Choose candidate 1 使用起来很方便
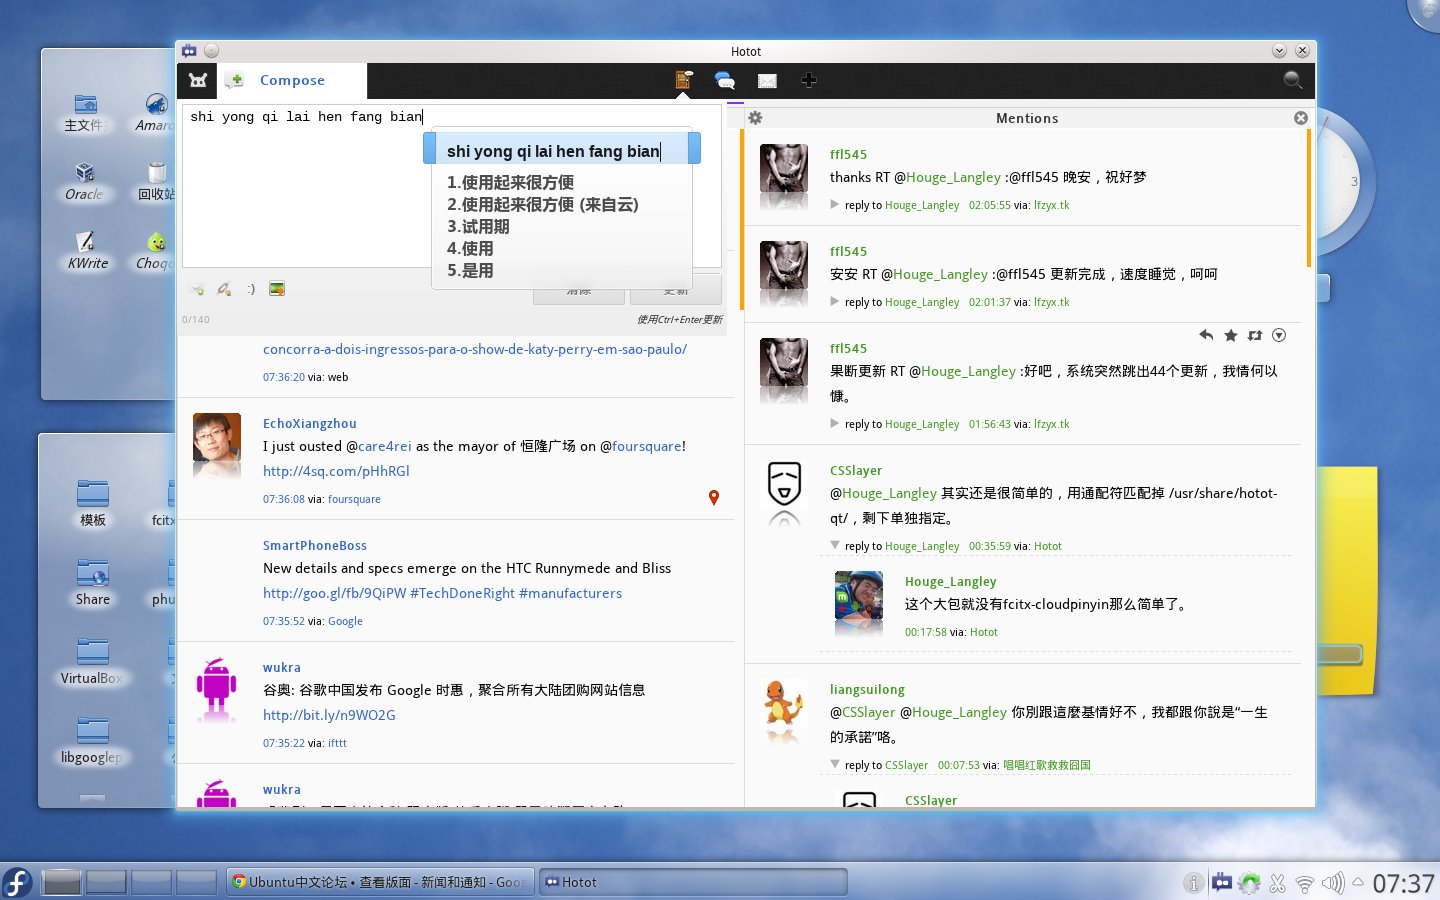Image resolution: width=1440 pixels, height=900 pixels. point(510,182)
